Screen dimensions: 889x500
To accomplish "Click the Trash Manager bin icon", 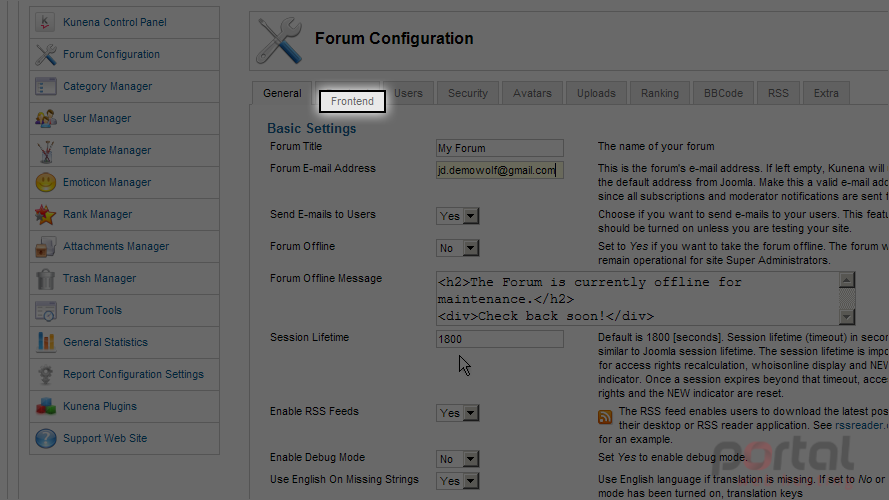I will click(x=45, y=278).
